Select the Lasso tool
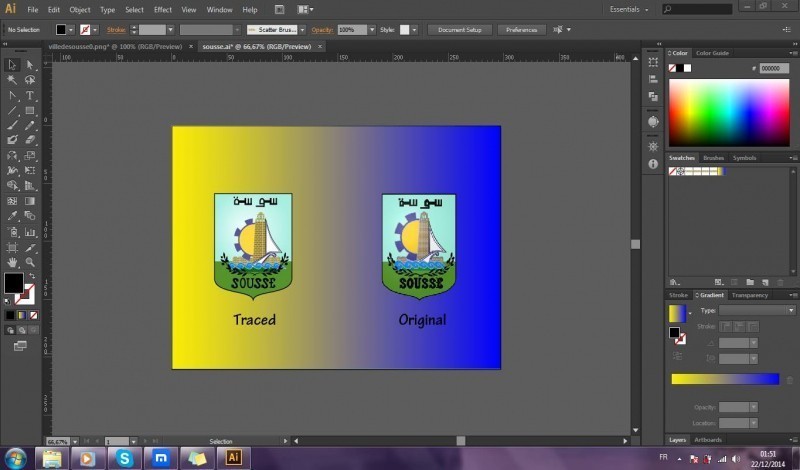800x470 pixels. click(30, 80)
